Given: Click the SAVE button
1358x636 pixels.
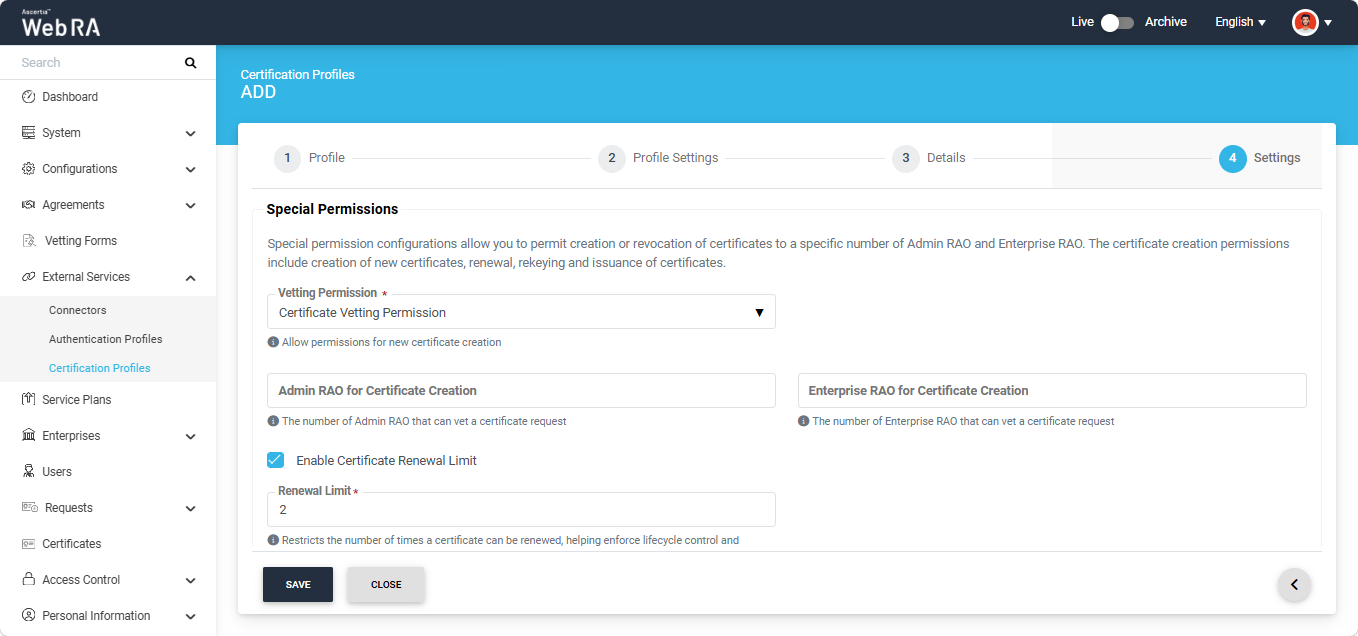Looking at the screenshot, I should [298, 585].
